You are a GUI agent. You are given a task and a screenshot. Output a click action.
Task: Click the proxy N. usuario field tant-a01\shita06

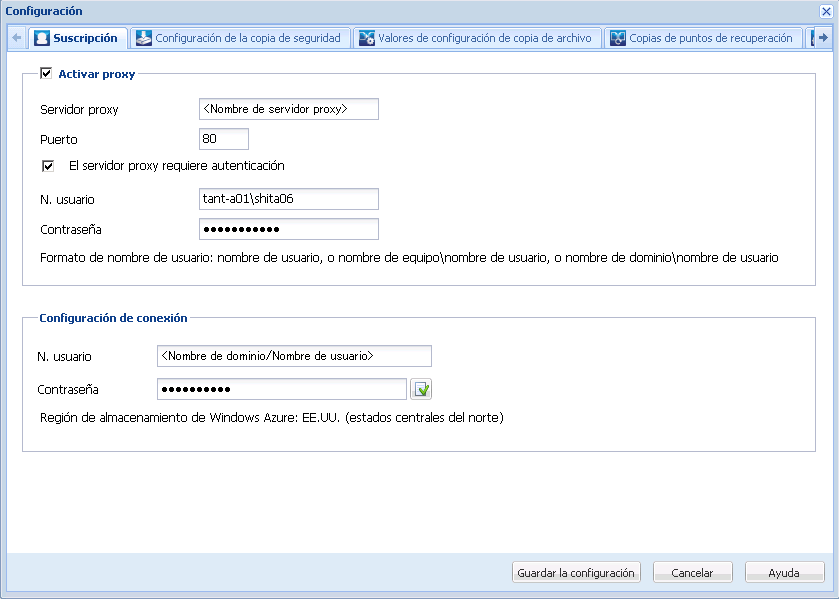point(289,199)
